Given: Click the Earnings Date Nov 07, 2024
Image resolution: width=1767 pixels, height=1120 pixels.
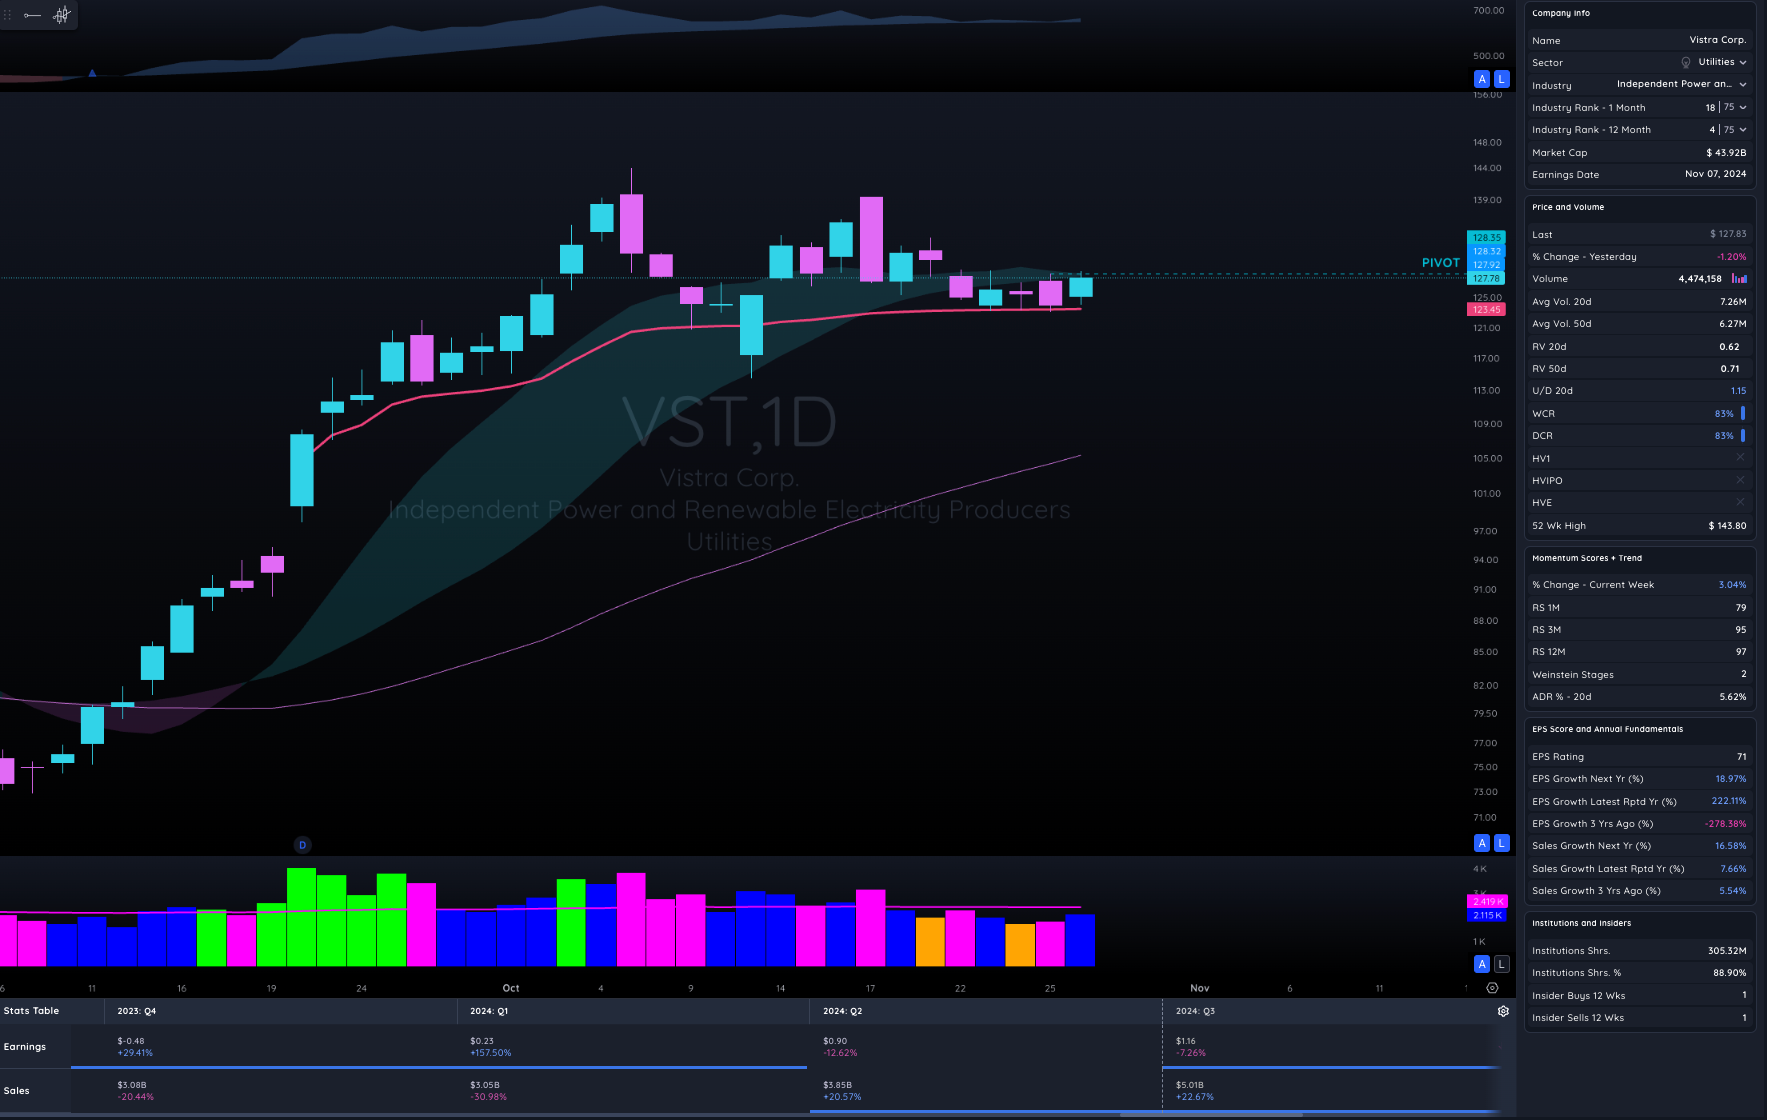Looking at the screenshot, I should 1716,174.
